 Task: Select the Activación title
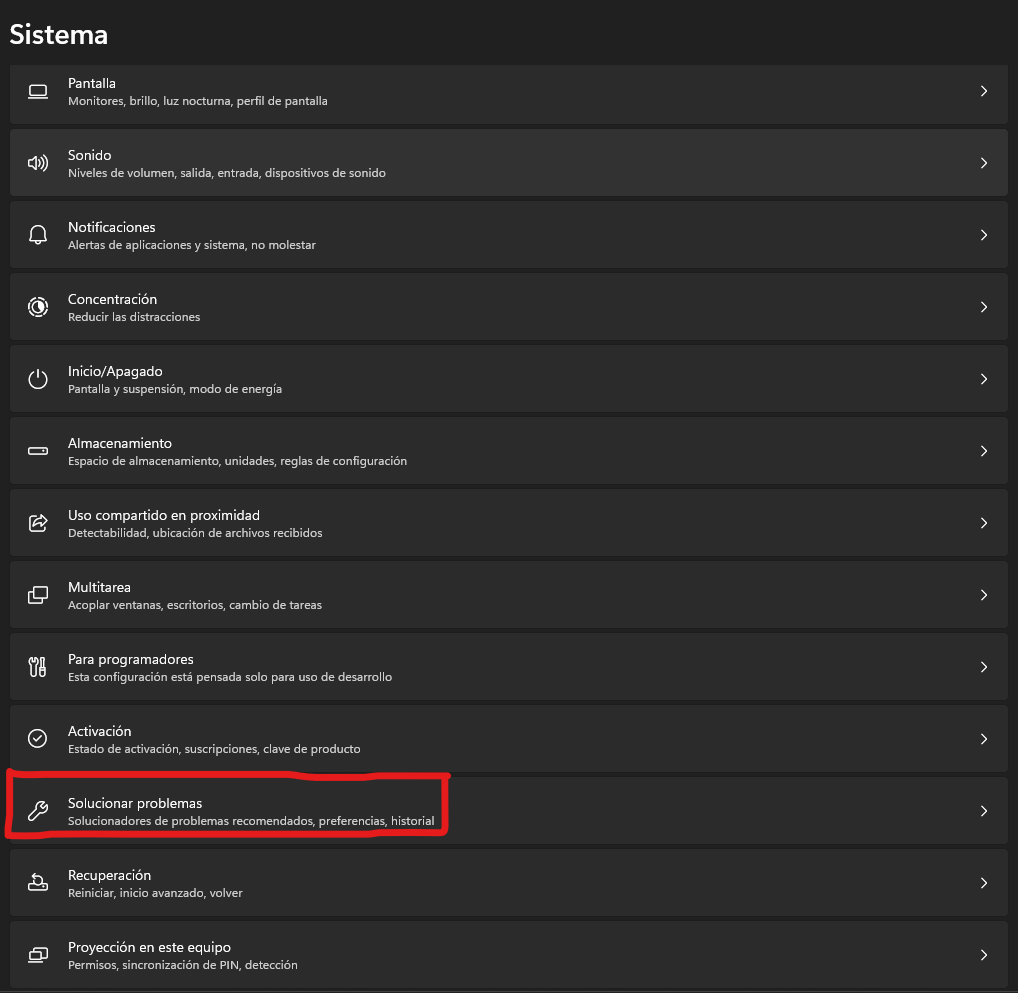click(99, 731)
